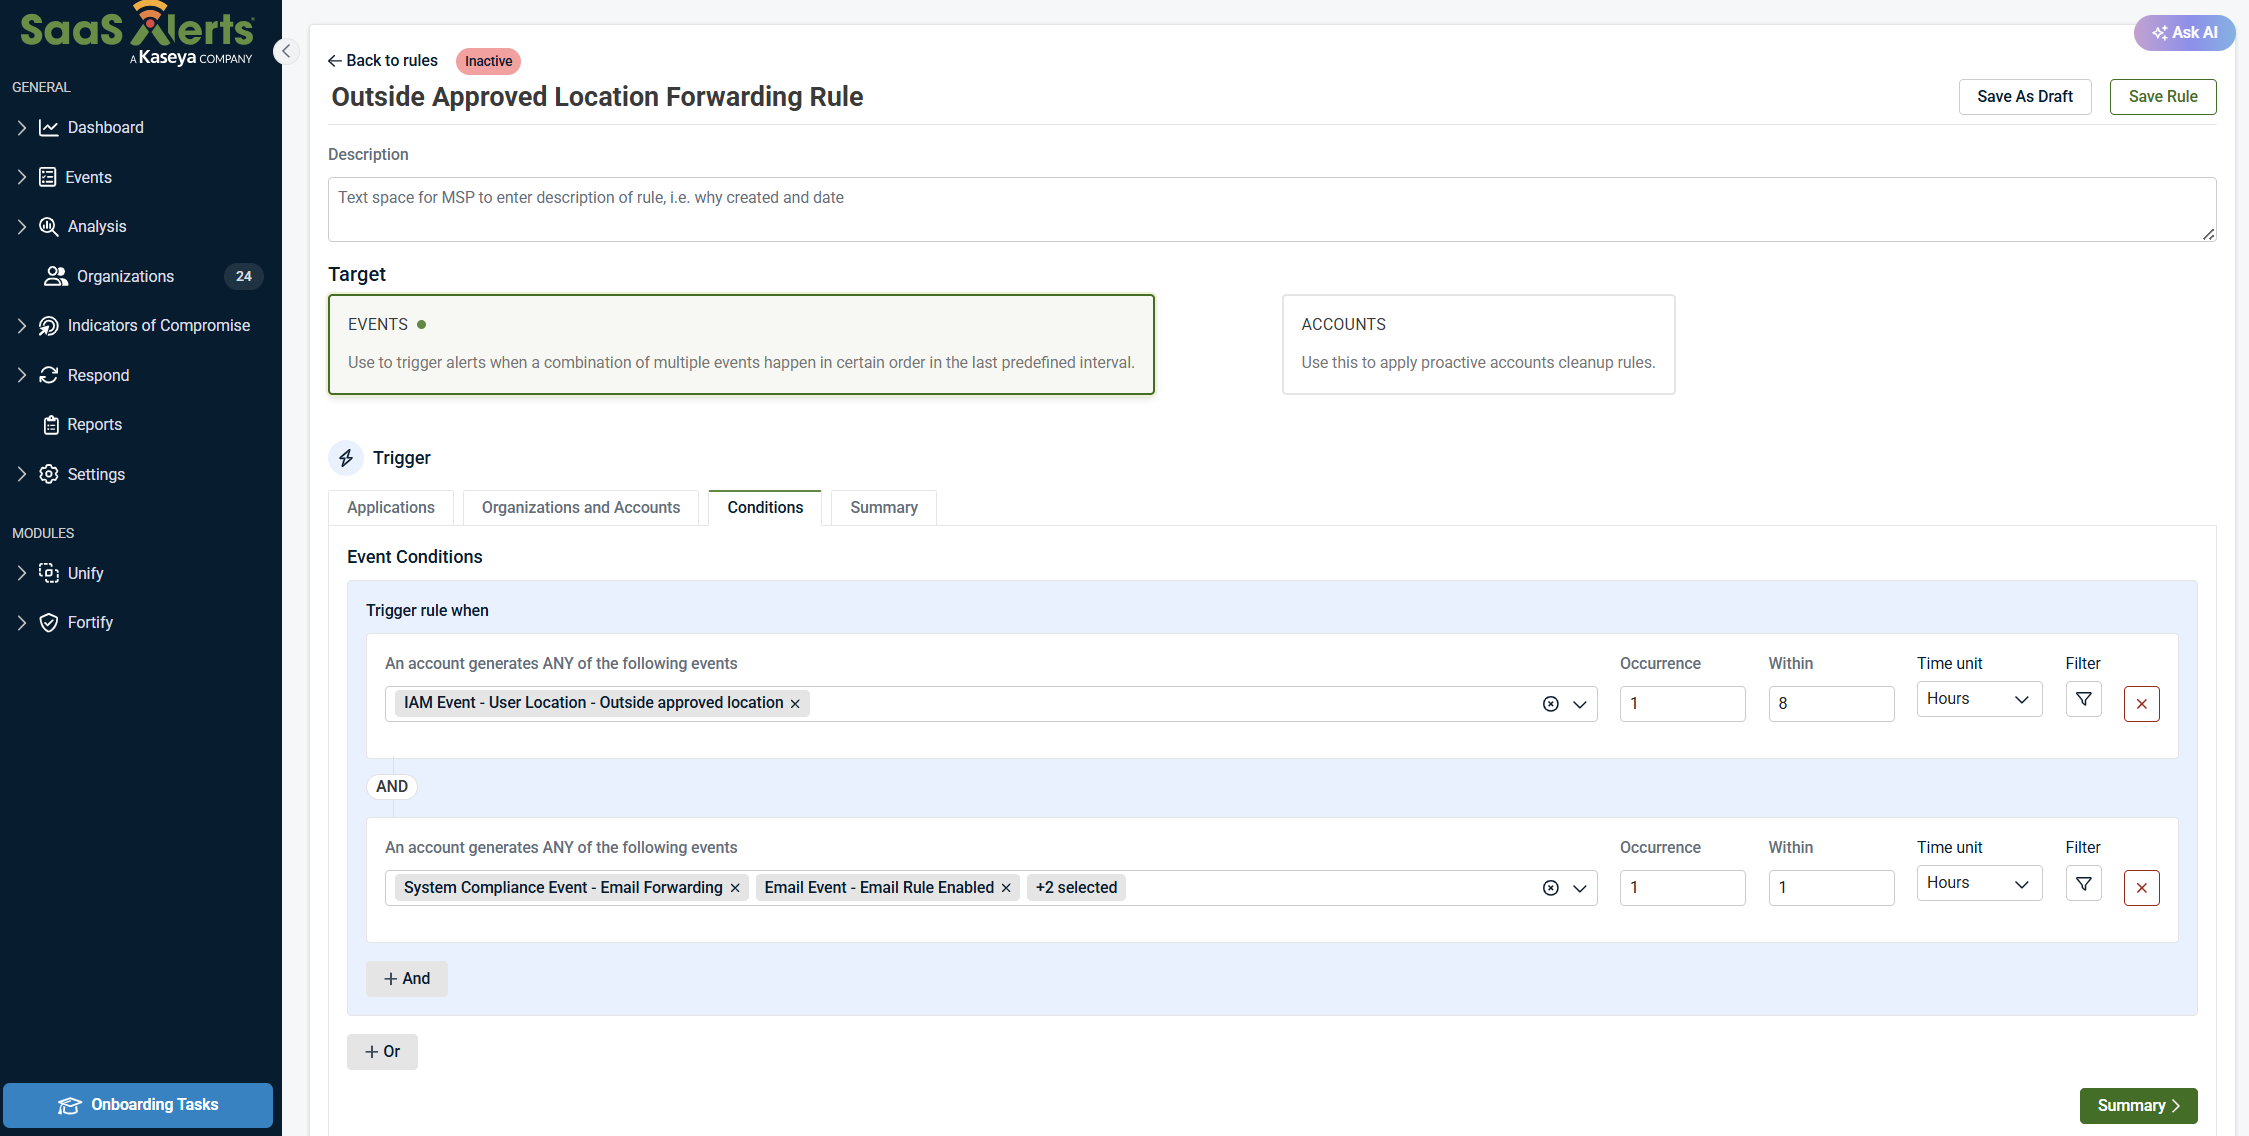Switch to Organizations and Accounts tab
The height and width of the screenshot is (1136, 2249).
(580, 508)
